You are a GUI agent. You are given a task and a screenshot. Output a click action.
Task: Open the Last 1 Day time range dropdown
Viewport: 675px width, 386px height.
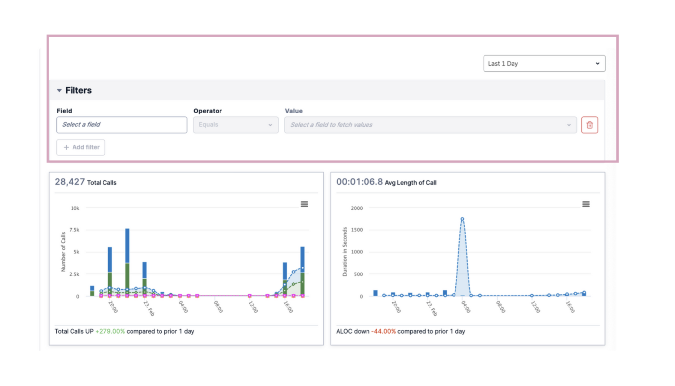(544, 64)
